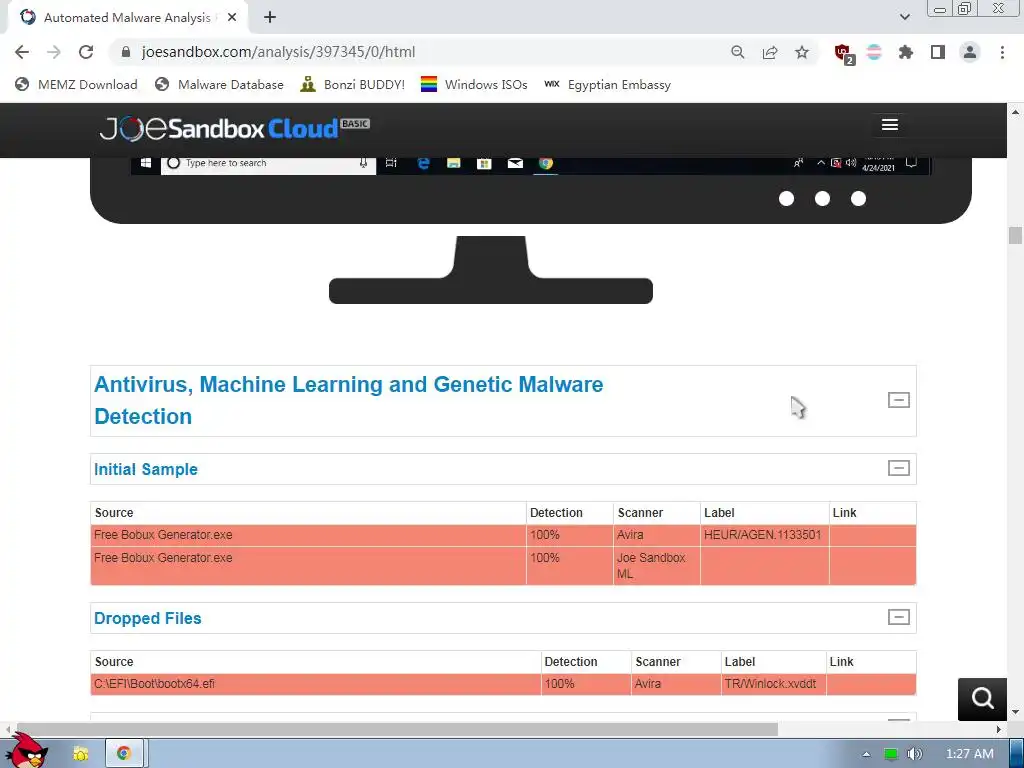Collapse the Dropped Files section

pos(899,617)
